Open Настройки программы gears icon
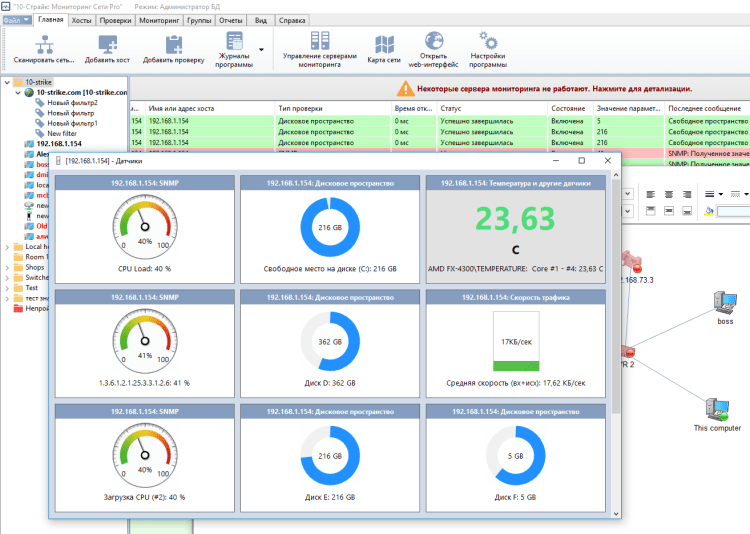Image resolution: width=750 pixels, height=534 pixels. coord(488,41)
